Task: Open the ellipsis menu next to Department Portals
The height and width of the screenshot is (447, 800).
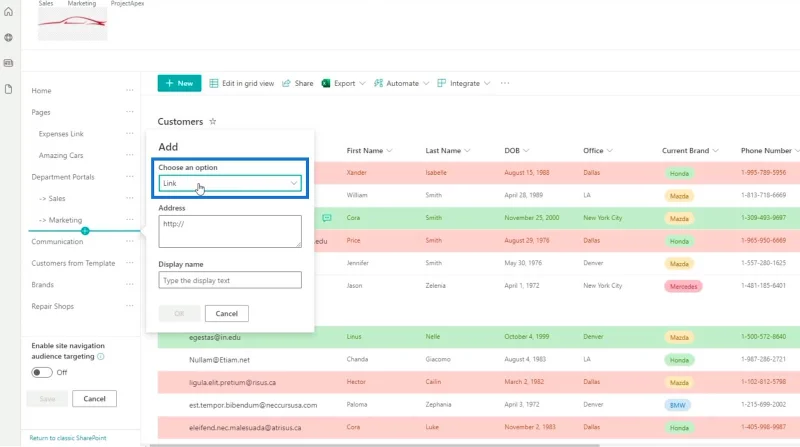Action: [130, 176]
